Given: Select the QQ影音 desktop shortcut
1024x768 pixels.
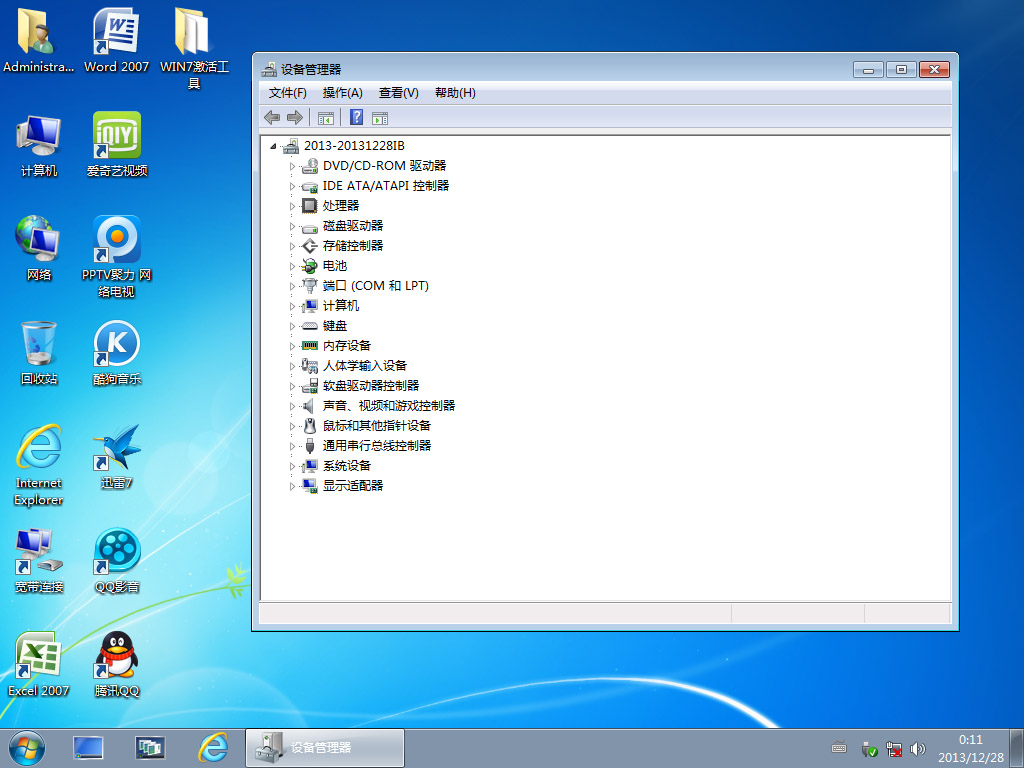Looking at the screenshot, I should coord(117,560).
